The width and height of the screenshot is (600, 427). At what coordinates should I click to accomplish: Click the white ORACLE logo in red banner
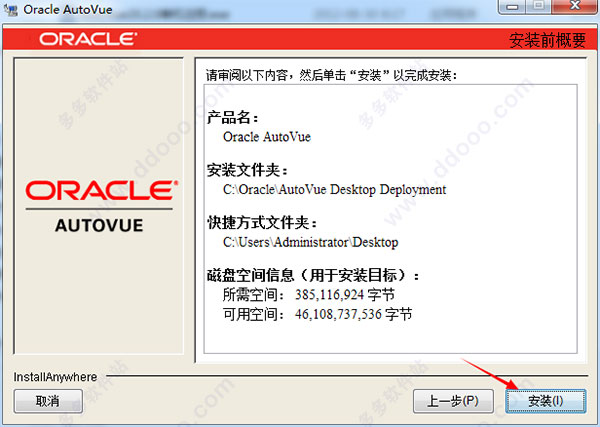click(x=88, y=39)
